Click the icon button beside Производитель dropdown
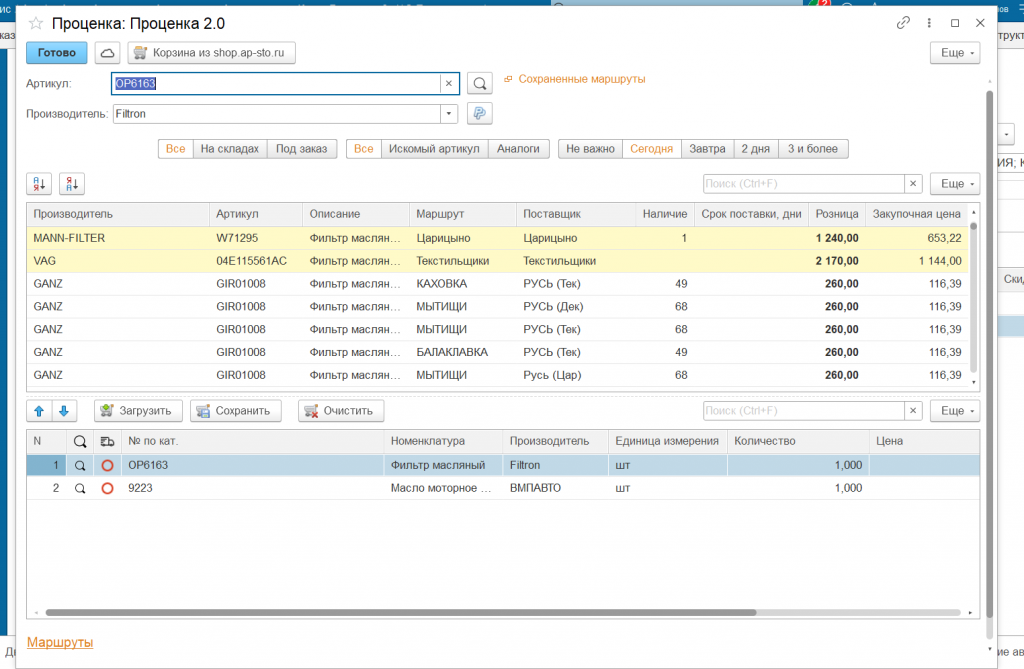Screen dimensions: 1024x669 pos(480,114)
